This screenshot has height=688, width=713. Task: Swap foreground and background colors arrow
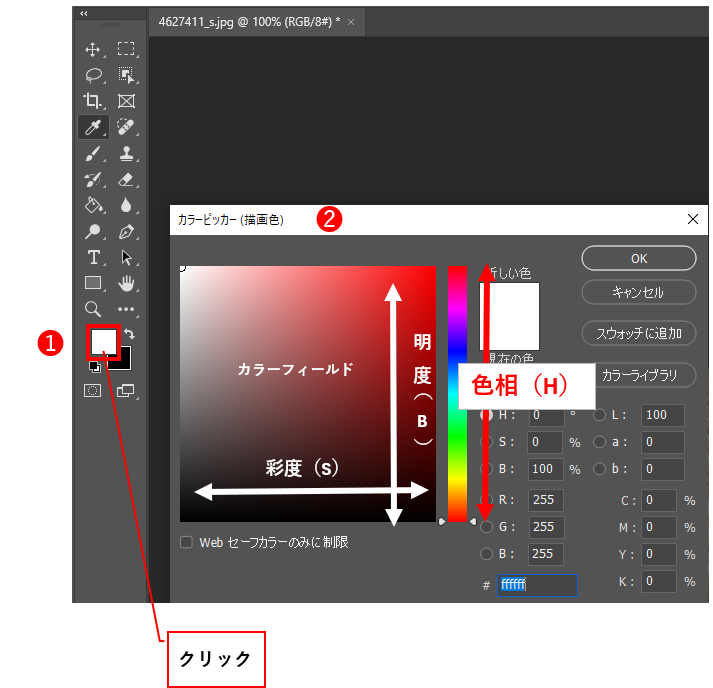129,333
